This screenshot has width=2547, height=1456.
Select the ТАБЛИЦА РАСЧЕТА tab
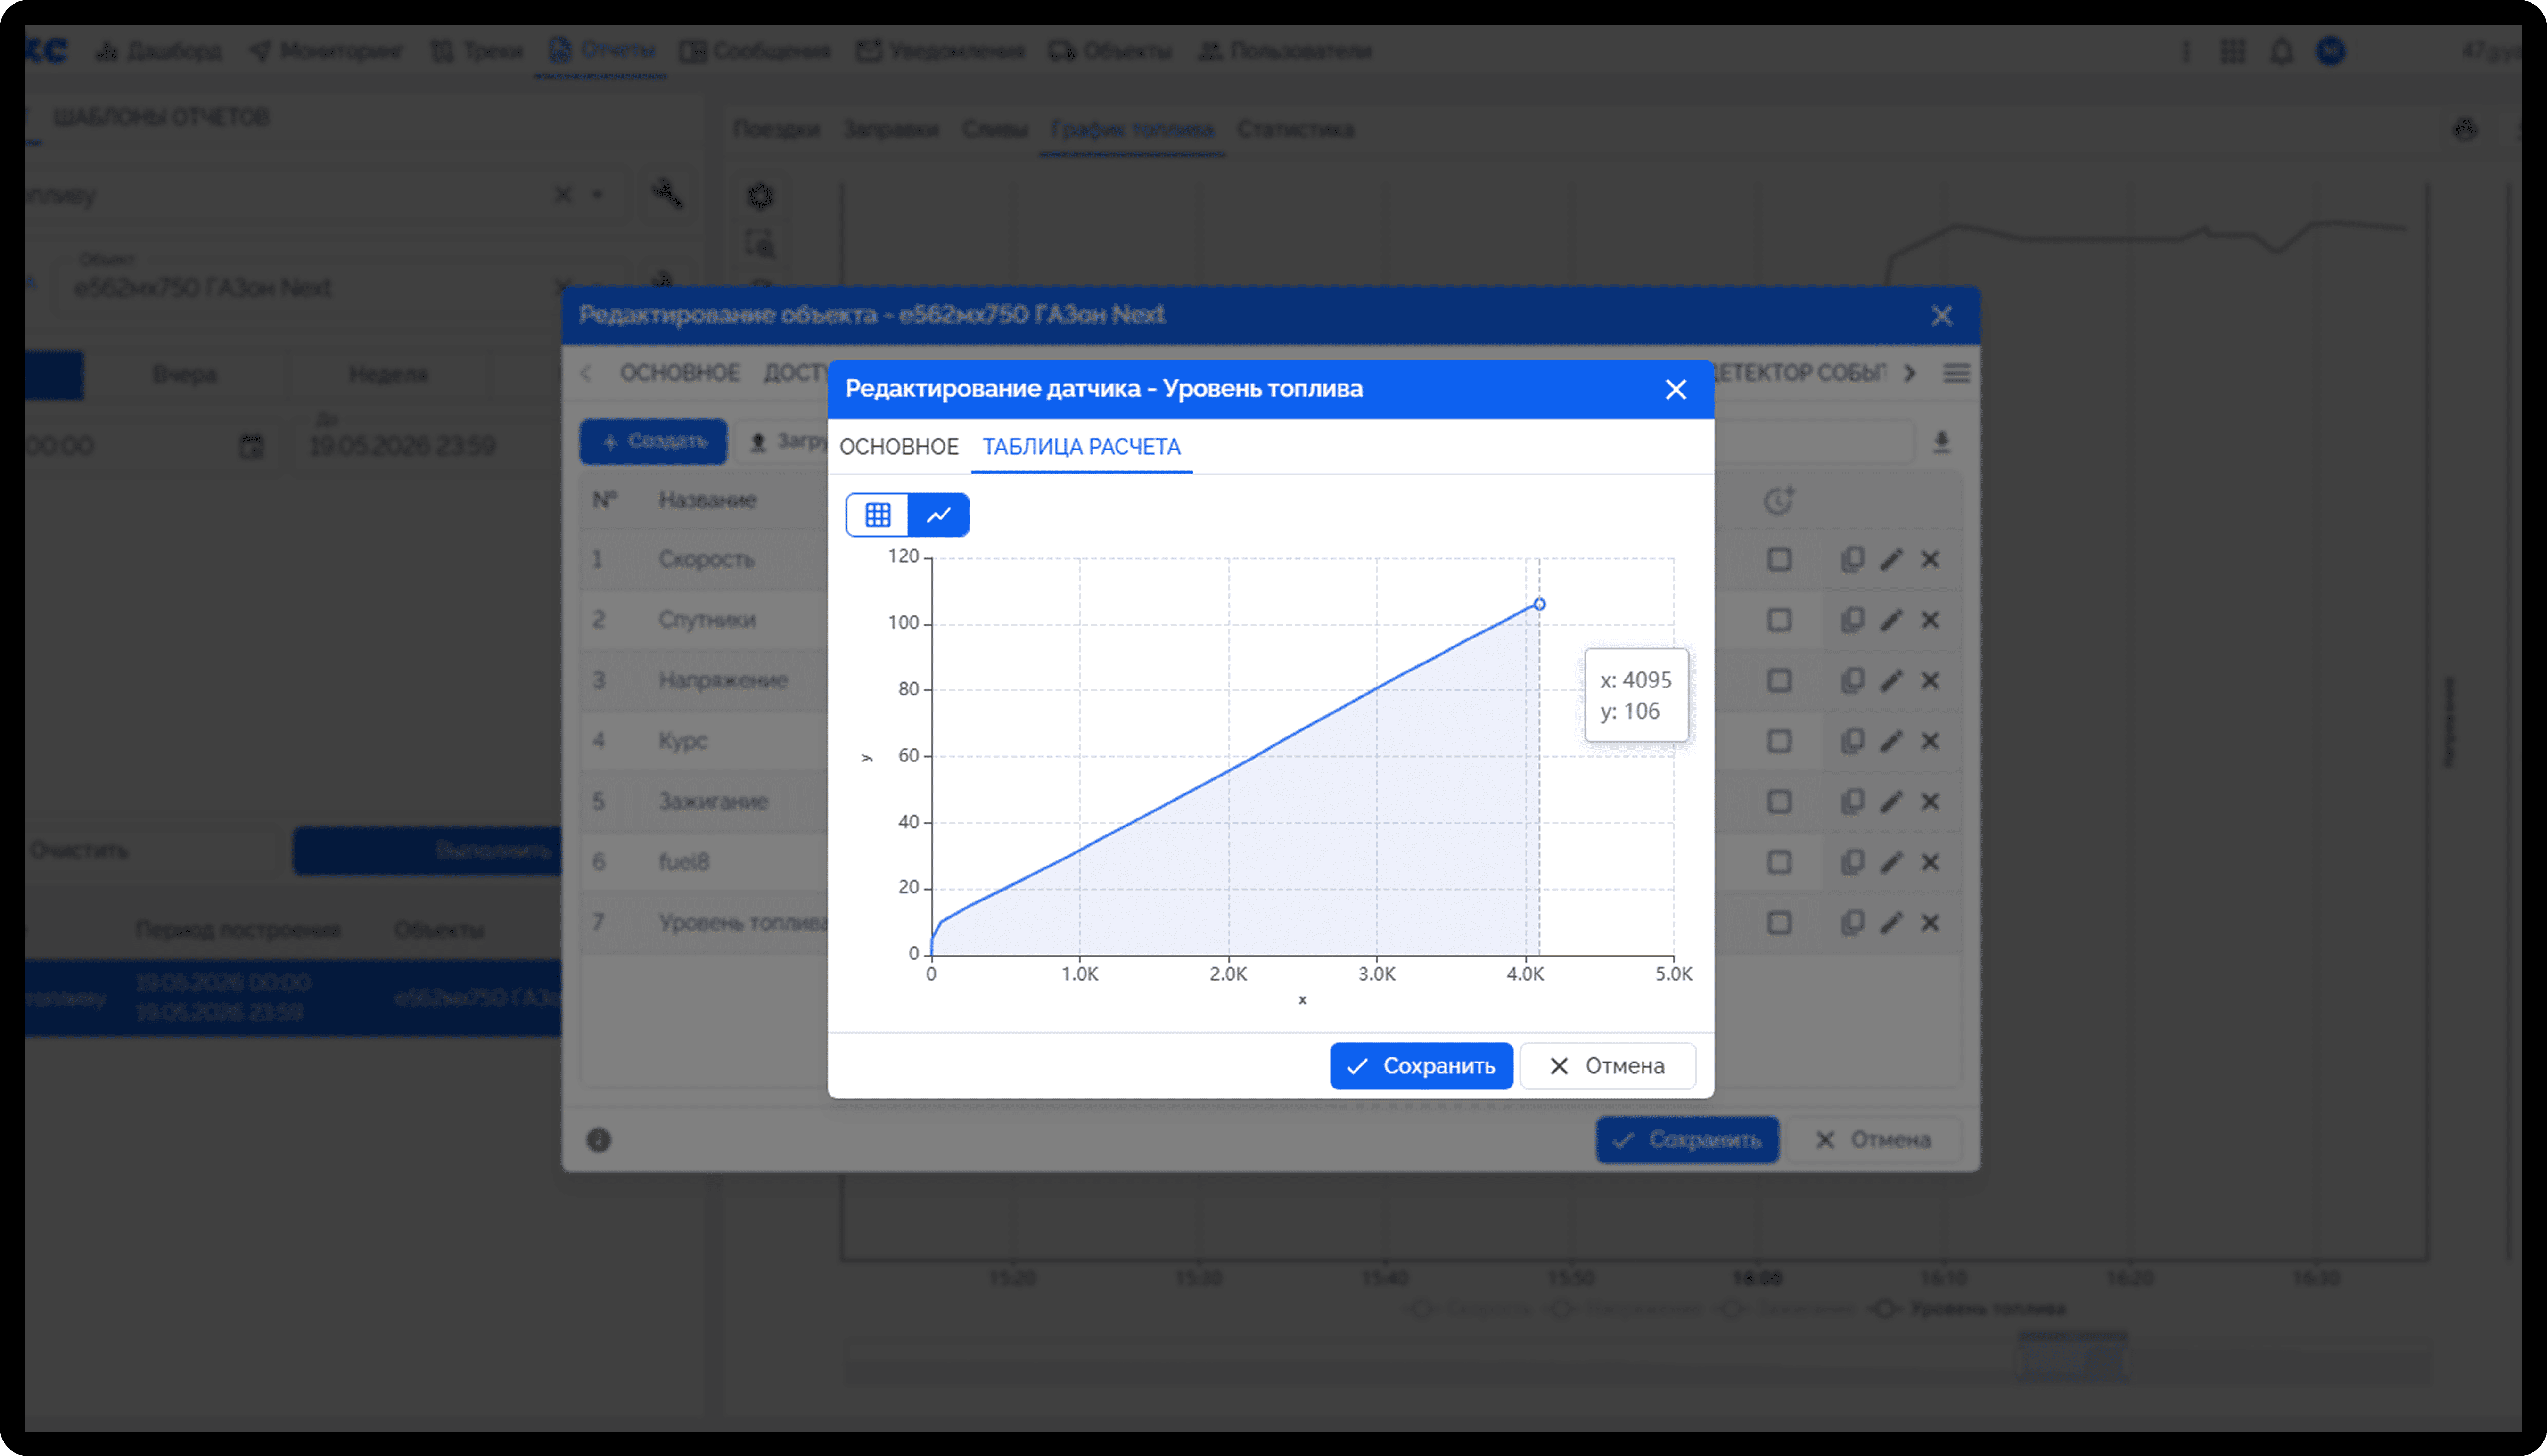click(1081, 447)
